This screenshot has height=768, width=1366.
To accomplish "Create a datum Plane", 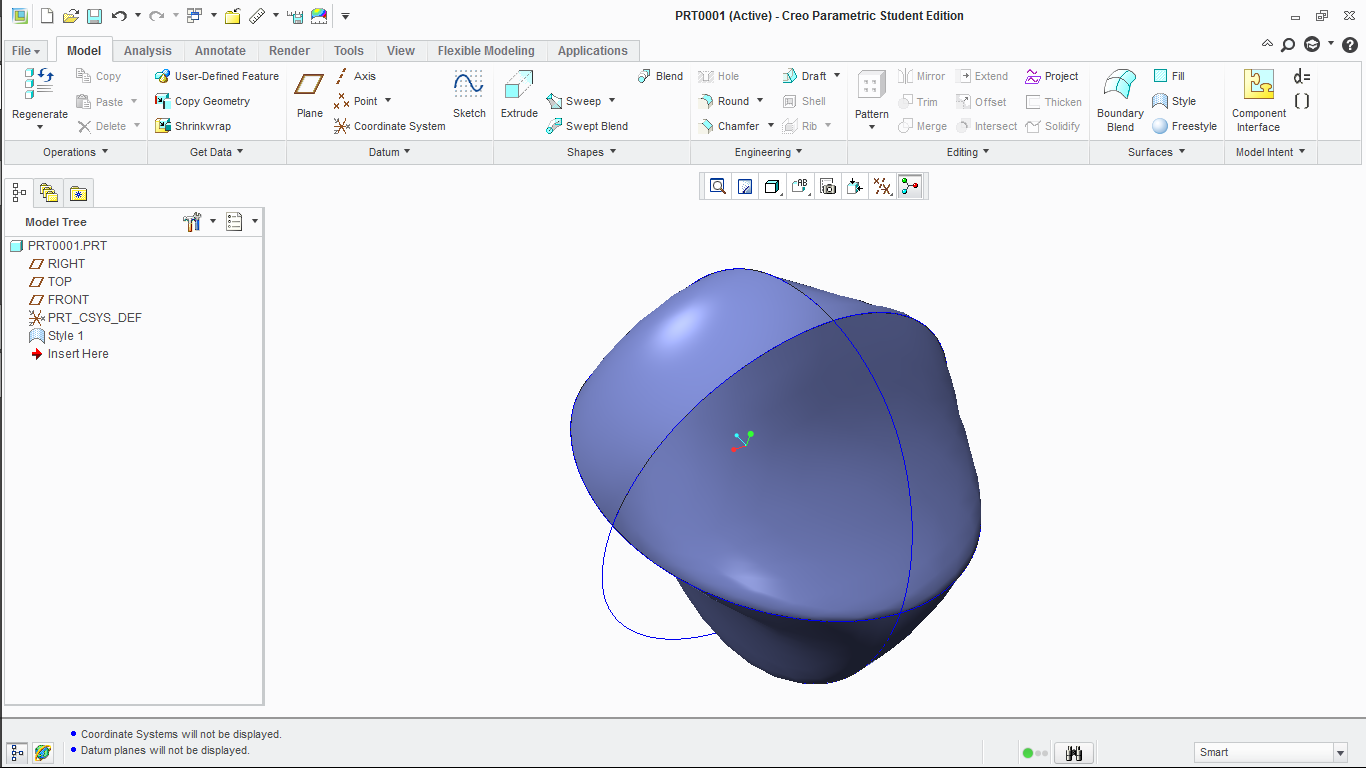I will coord(310,95).
